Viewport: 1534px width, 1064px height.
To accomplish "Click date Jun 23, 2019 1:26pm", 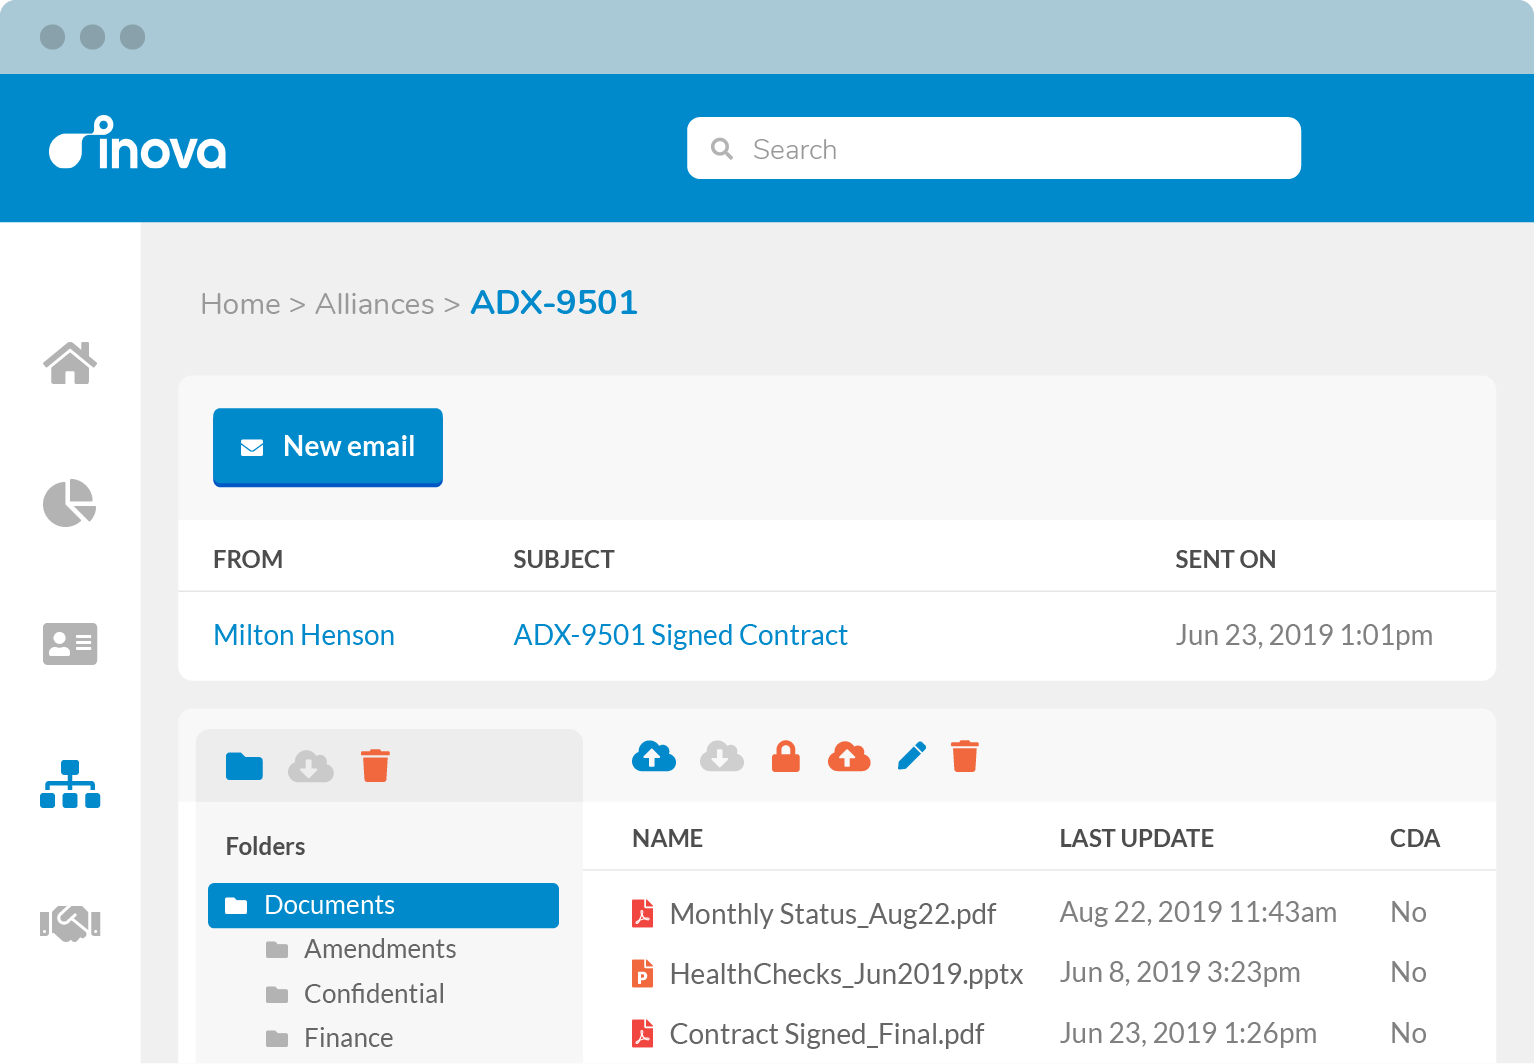I will pyautogui.click(x=1188, y=1033).
